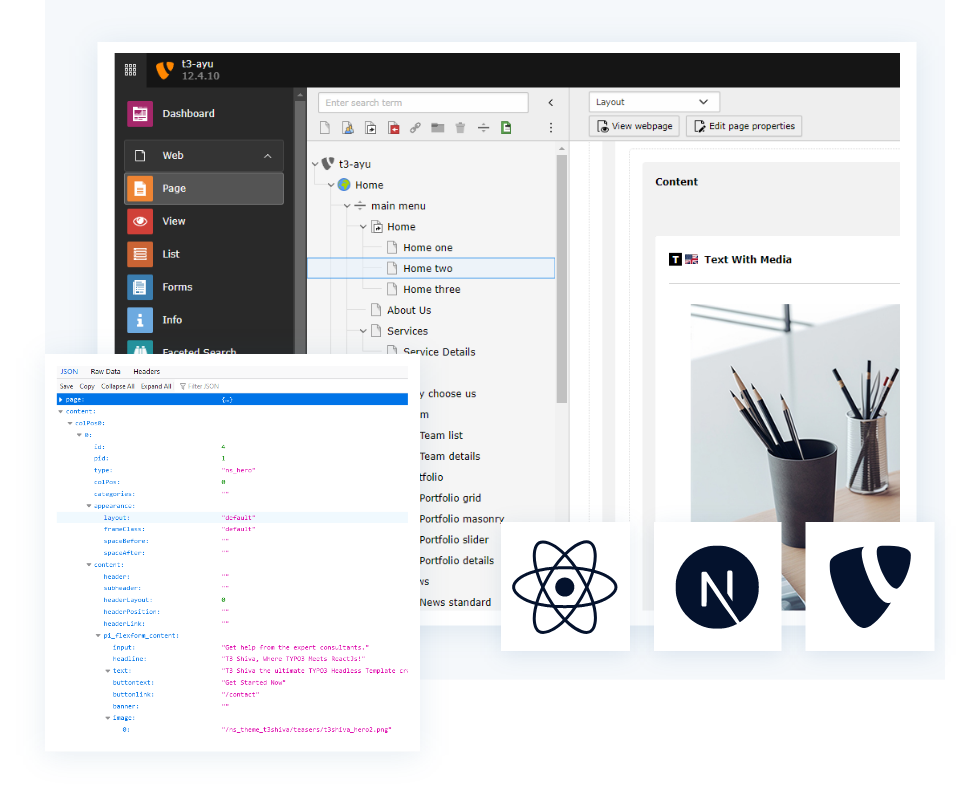Open the Layout dropdown

tap(653, 102)
